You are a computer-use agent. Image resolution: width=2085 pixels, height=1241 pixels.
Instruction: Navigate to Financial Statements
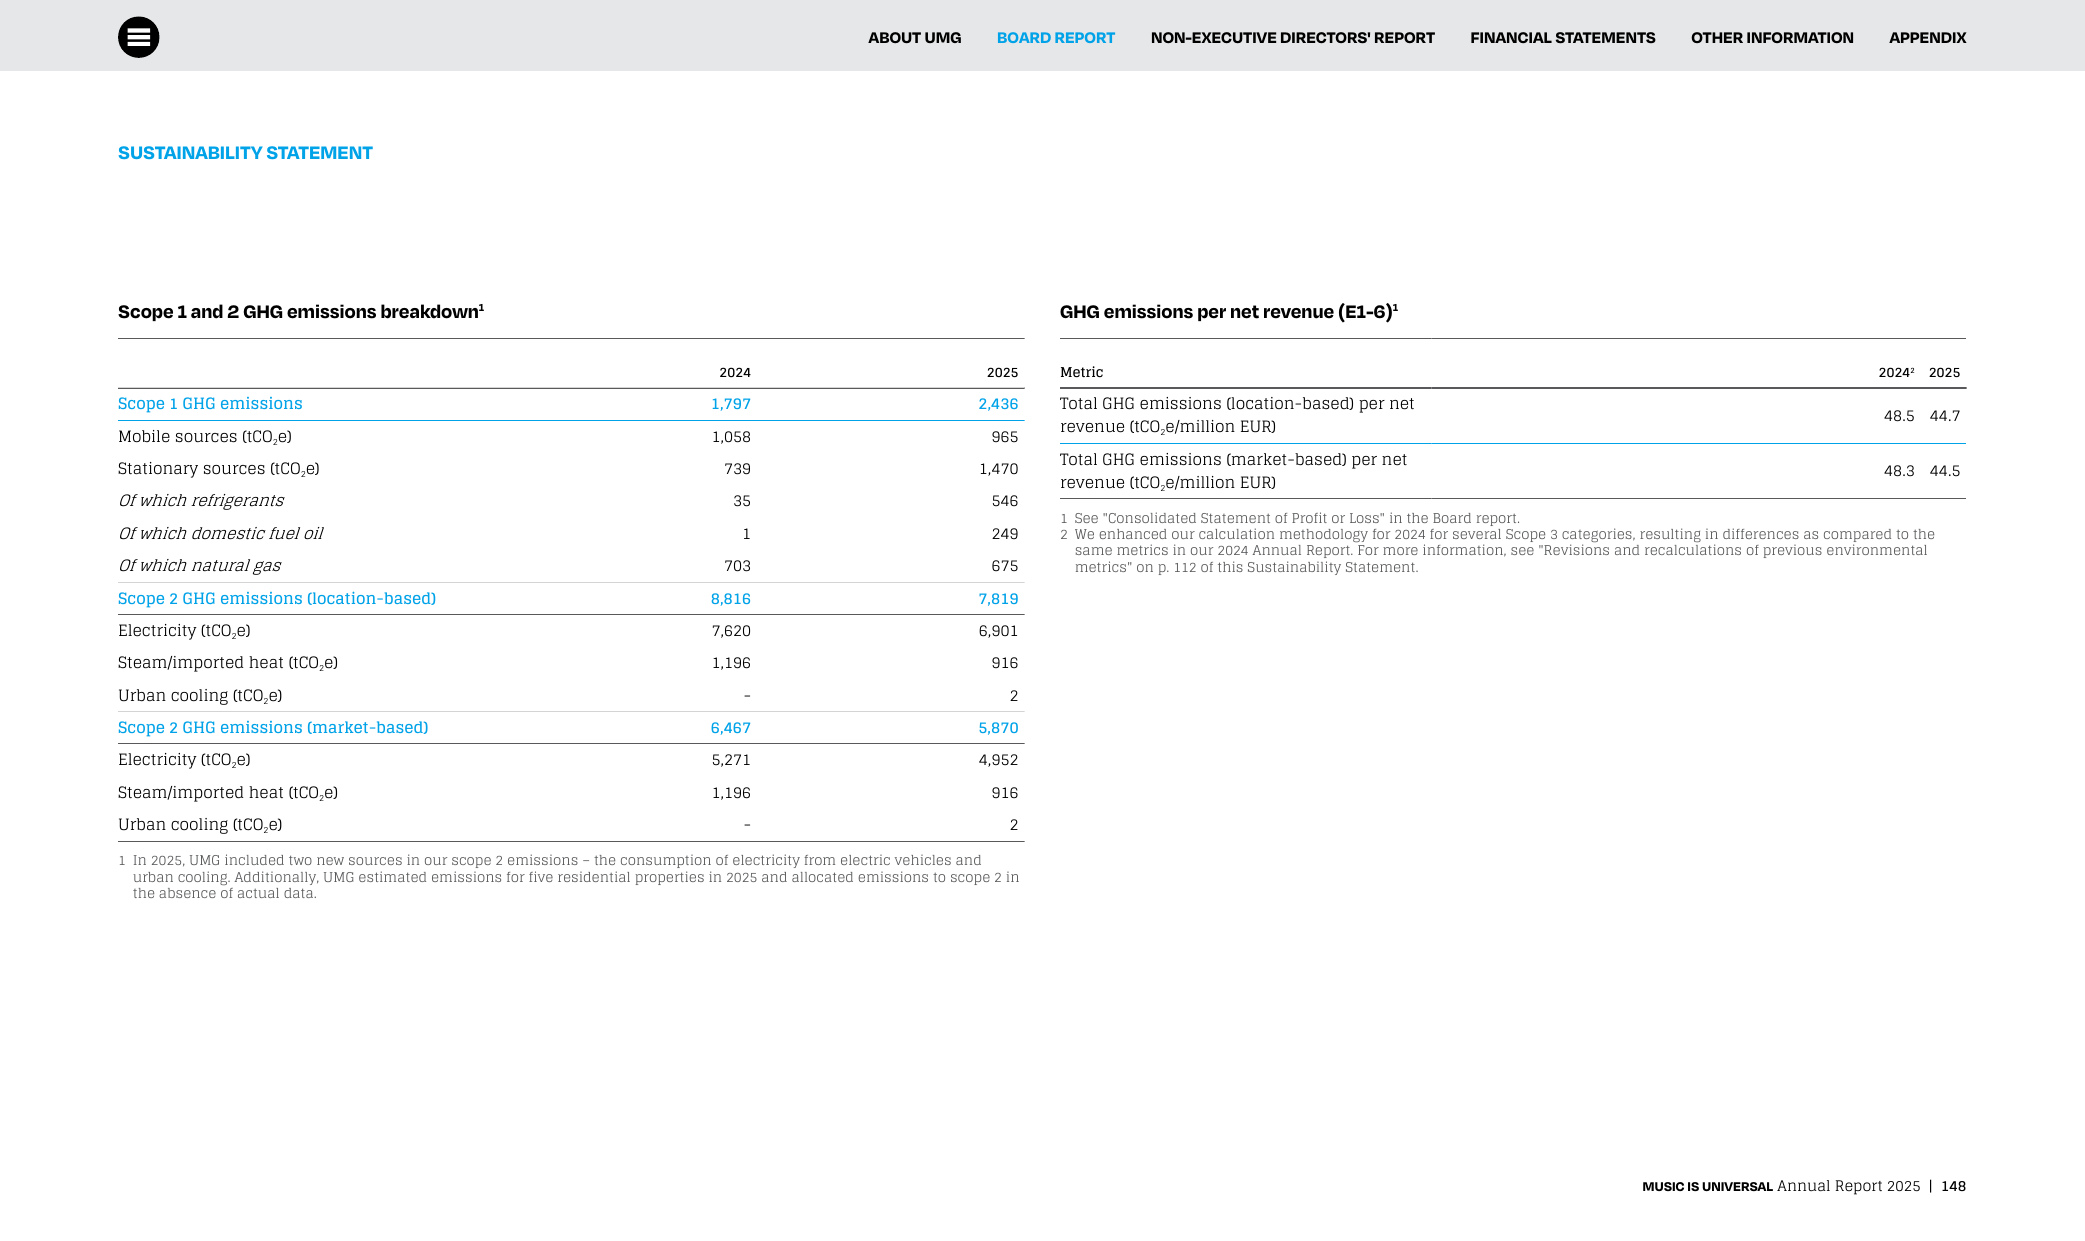click(x=1562, y=38)
